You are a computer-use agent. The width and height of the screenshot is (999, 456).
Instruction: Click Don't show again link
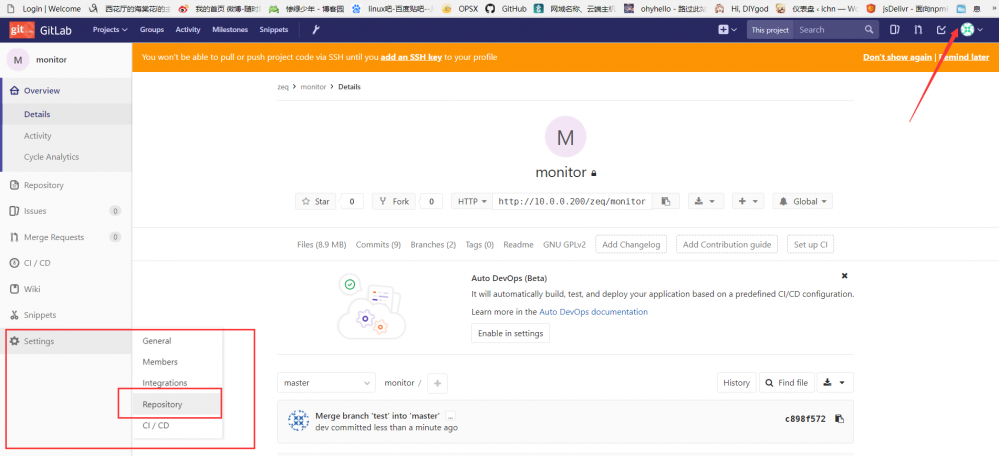coord(897,57)
